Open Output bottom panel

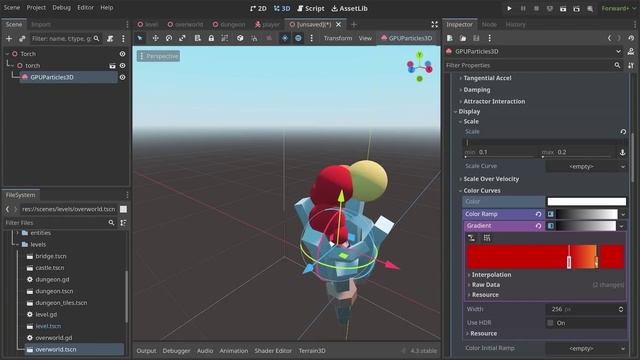[146, 351]
